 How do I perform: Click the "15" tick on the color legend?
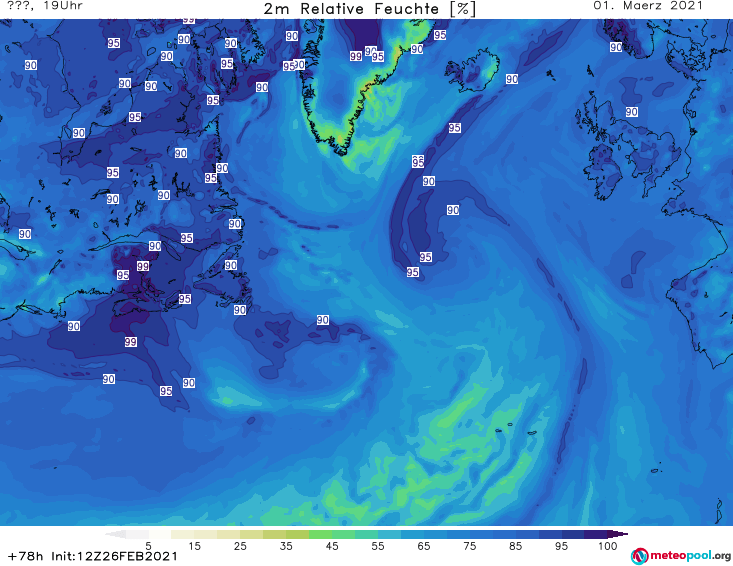[x=194, y=546]
